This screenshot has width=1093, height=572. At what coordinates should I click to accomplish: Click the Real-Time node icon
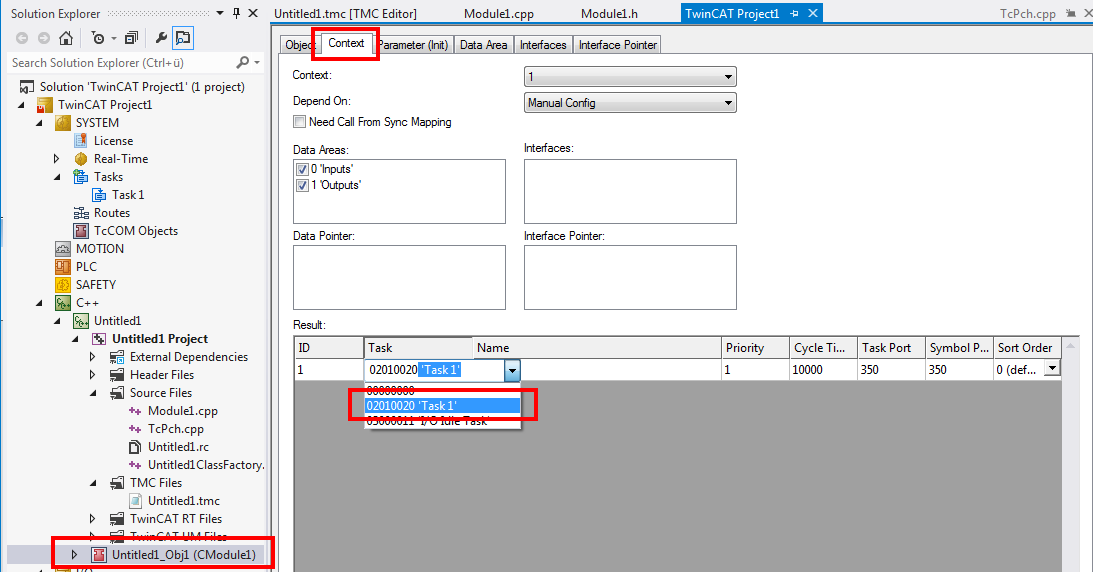[x=81, y=159]
